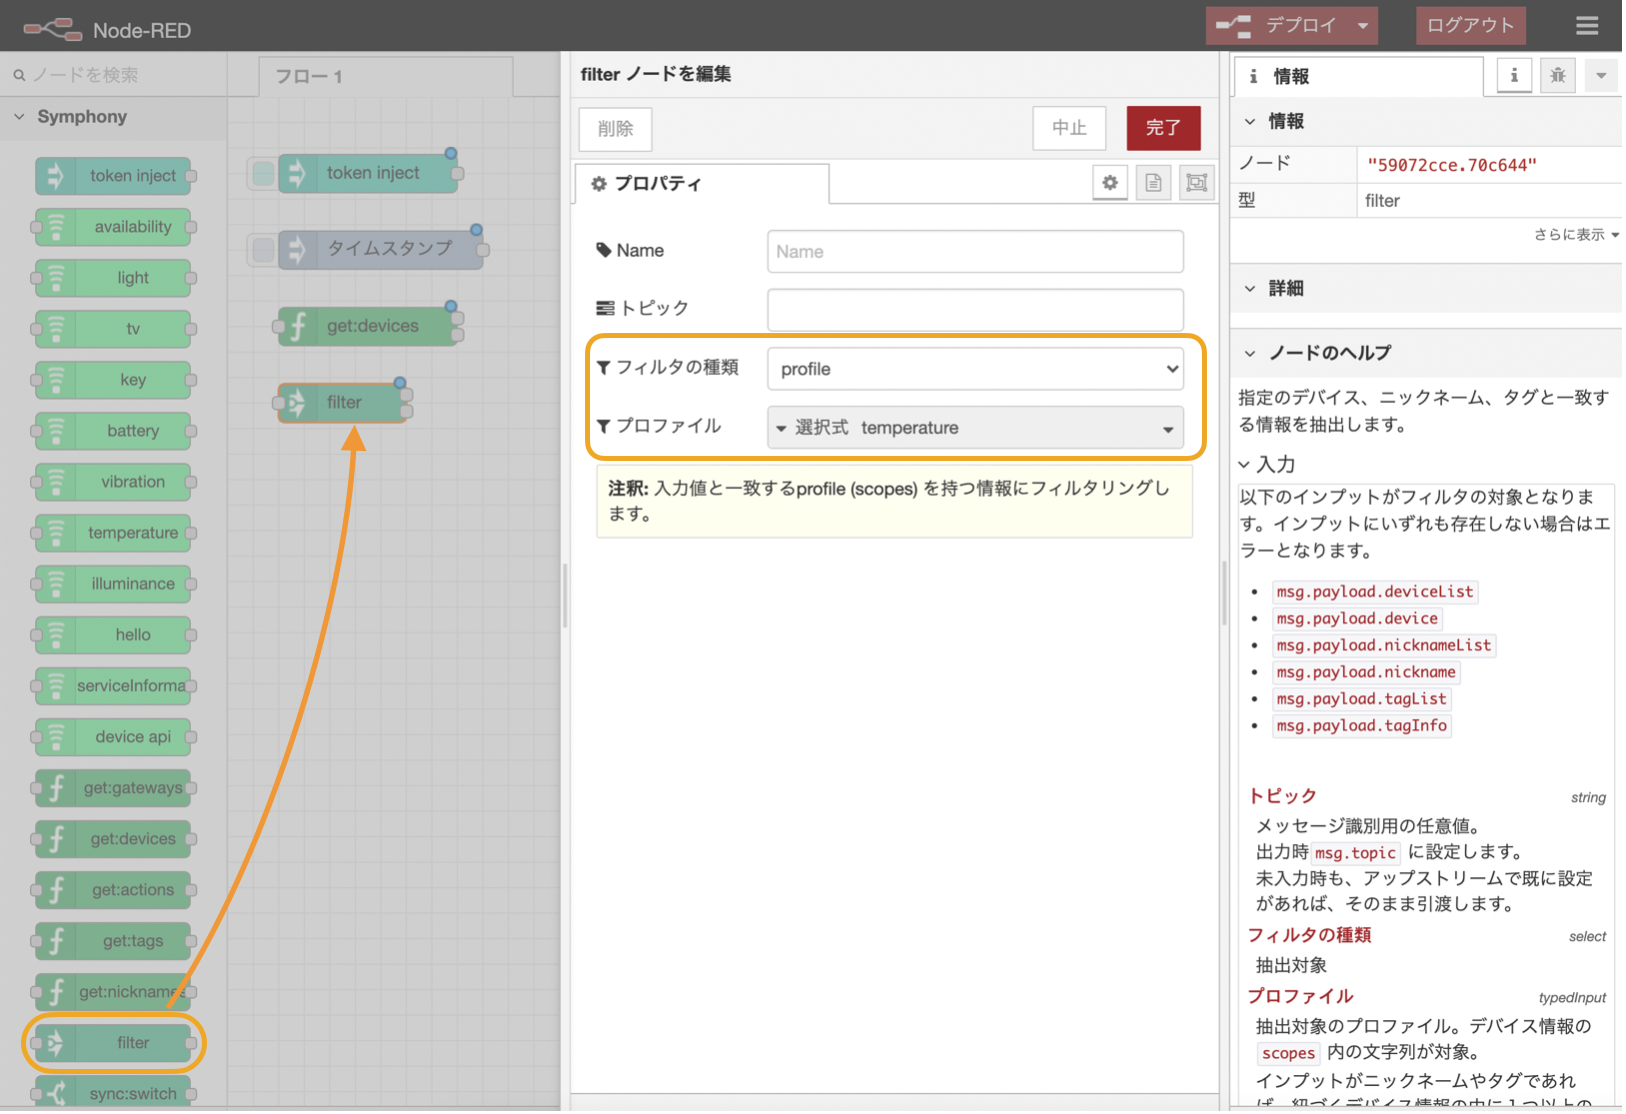Switch to the フロー 1 flow tab

[x=385, y=77]
